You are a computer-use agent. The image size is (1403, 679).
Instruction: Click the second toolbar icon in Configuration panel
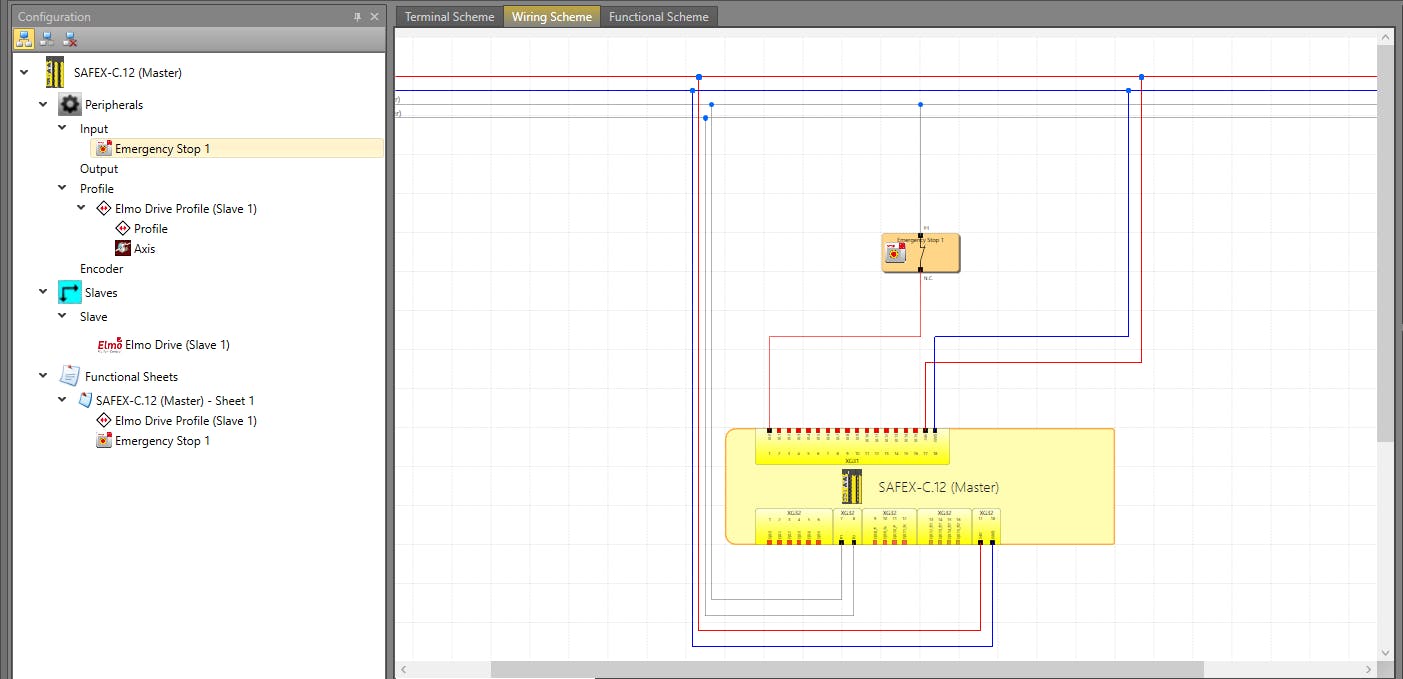47,39
